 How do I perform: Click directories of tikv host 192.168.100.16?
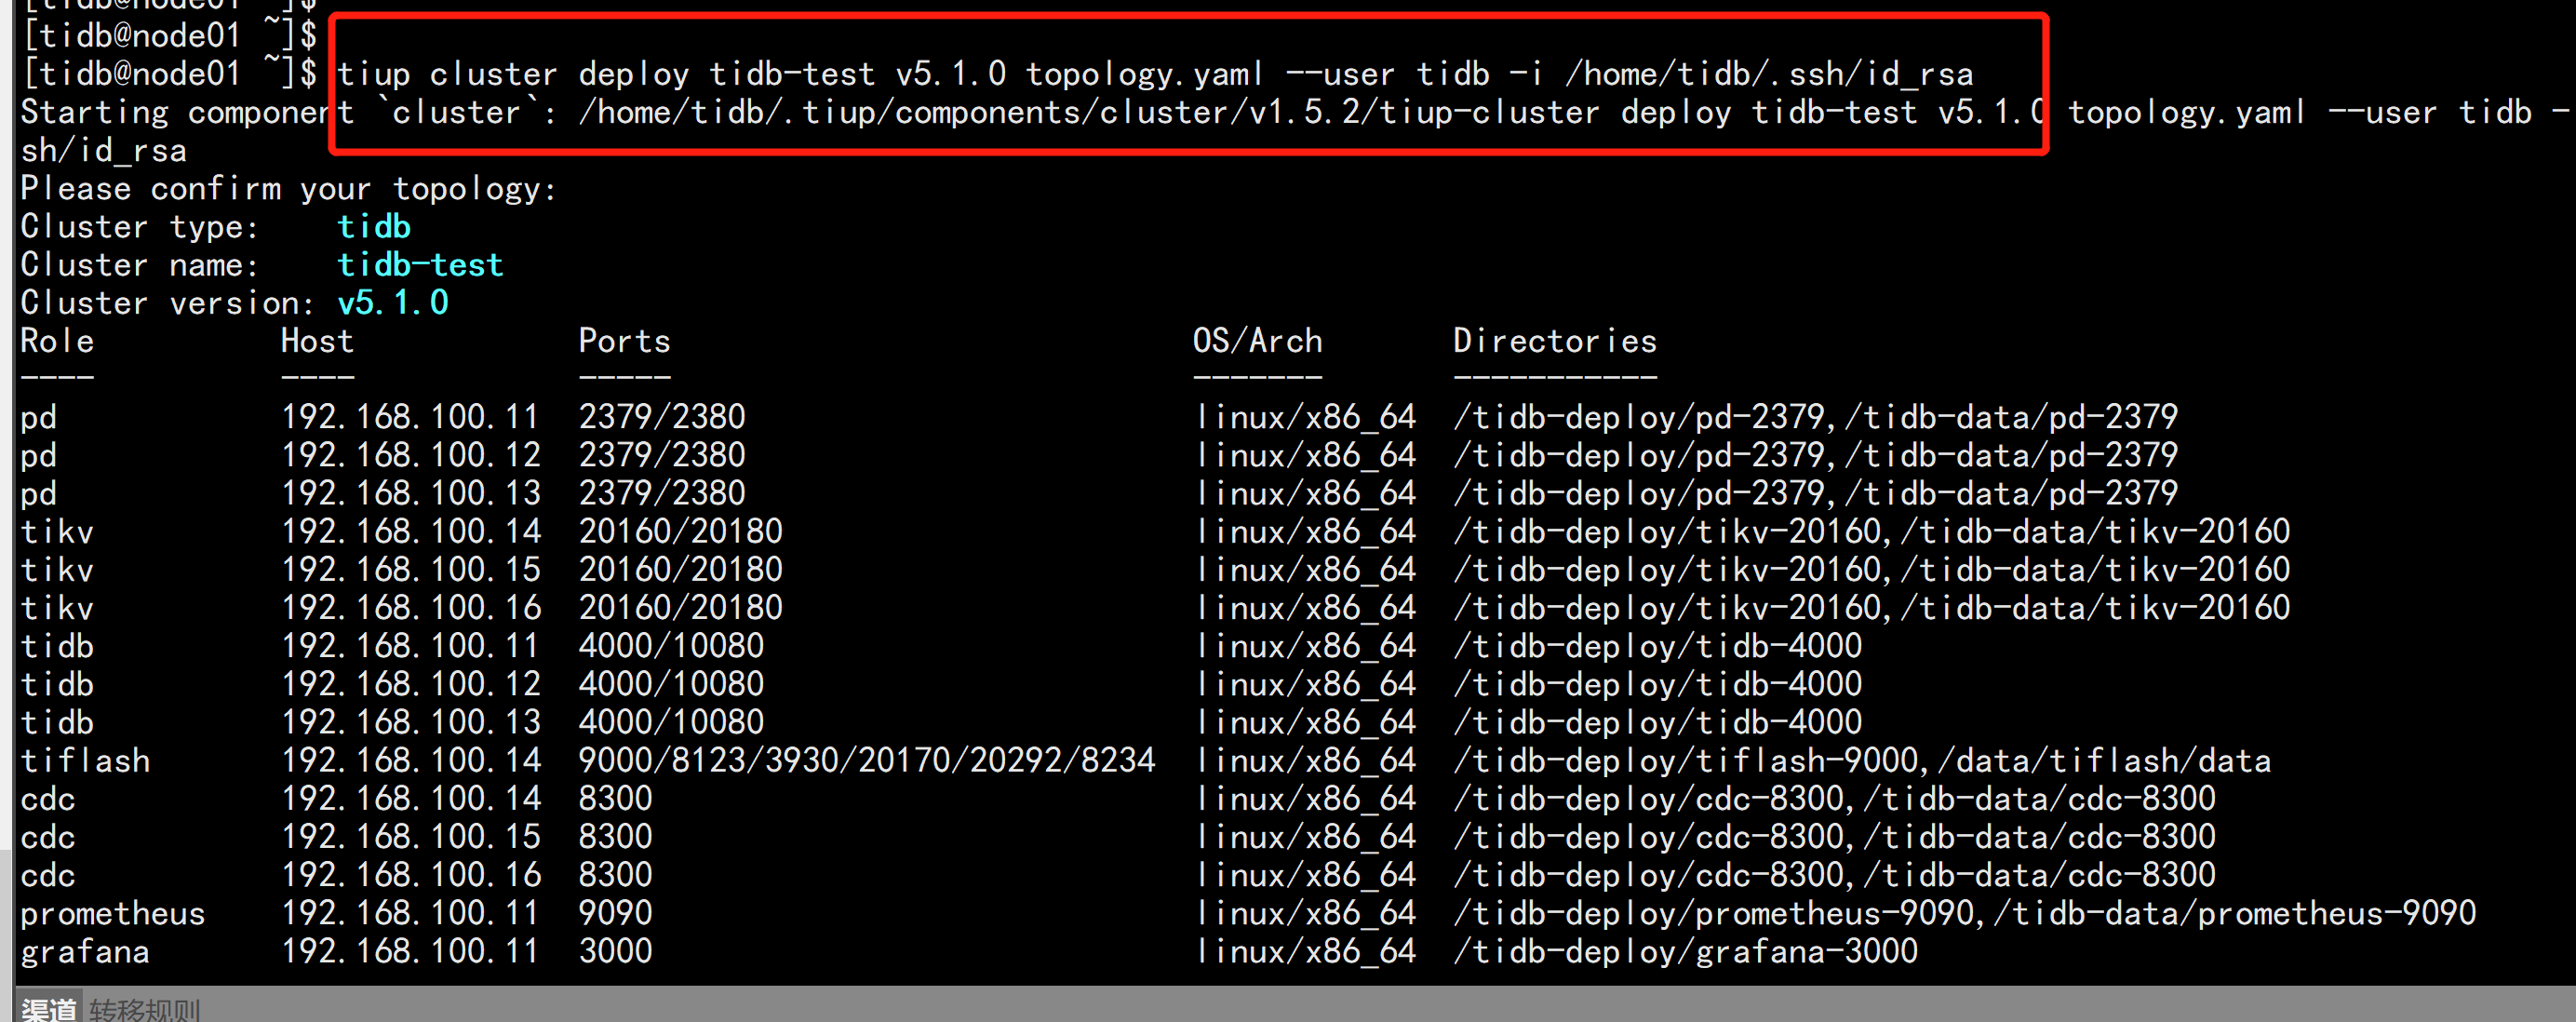[x=1872, y=608]
